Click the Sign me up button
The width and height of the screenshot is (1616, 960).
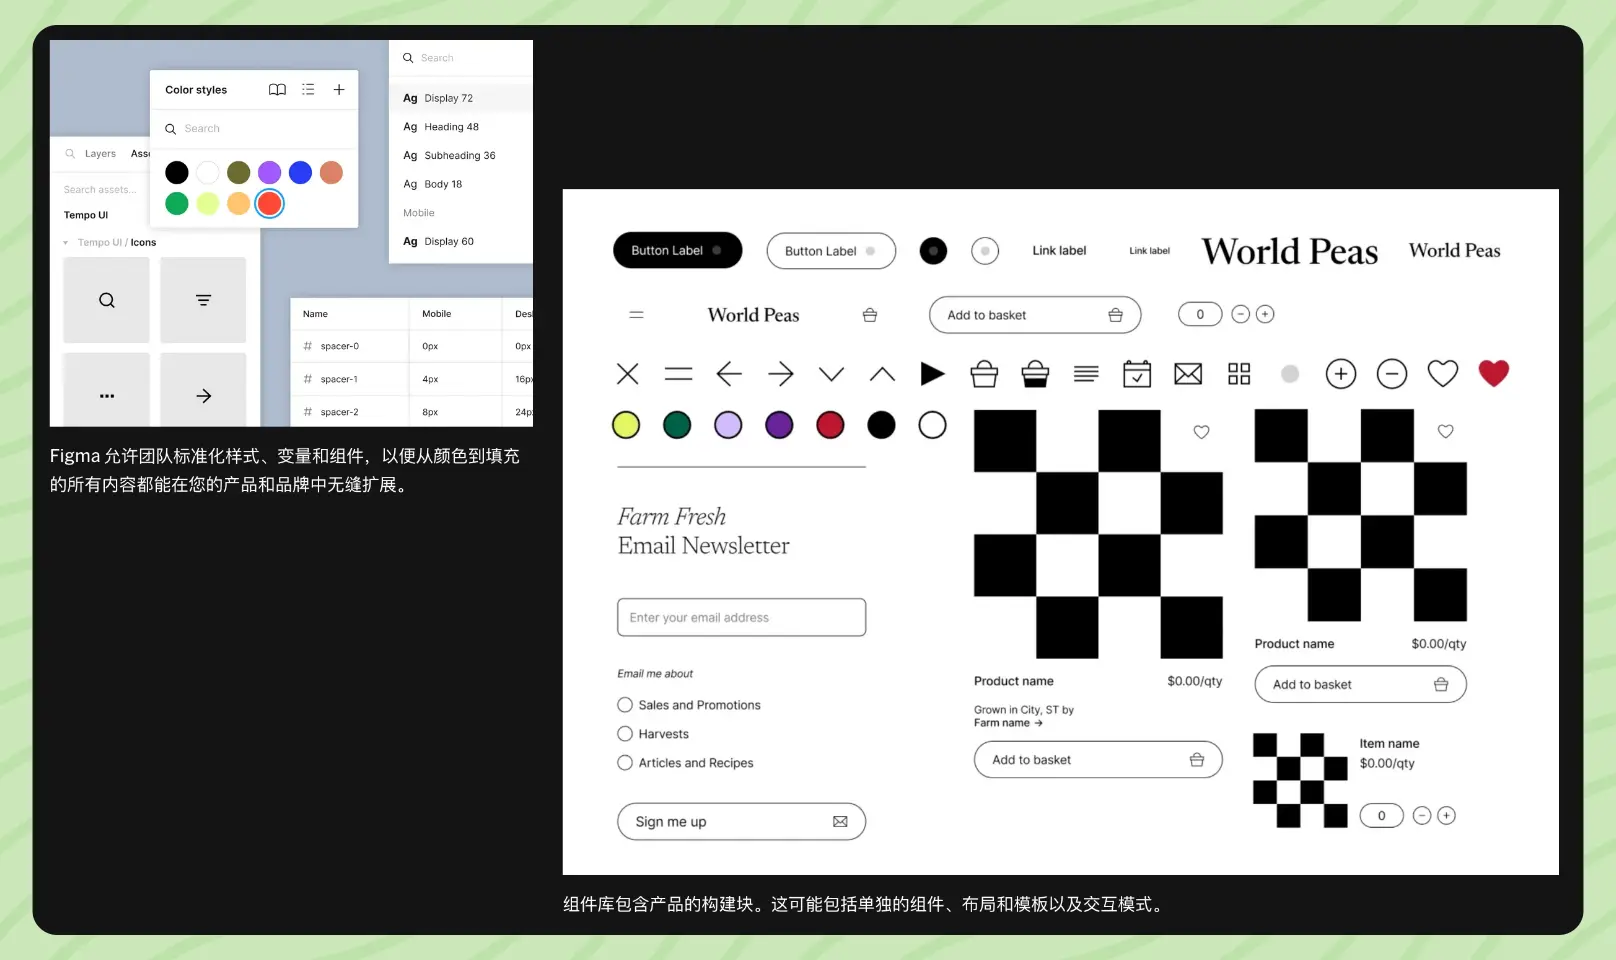(741, 822)
